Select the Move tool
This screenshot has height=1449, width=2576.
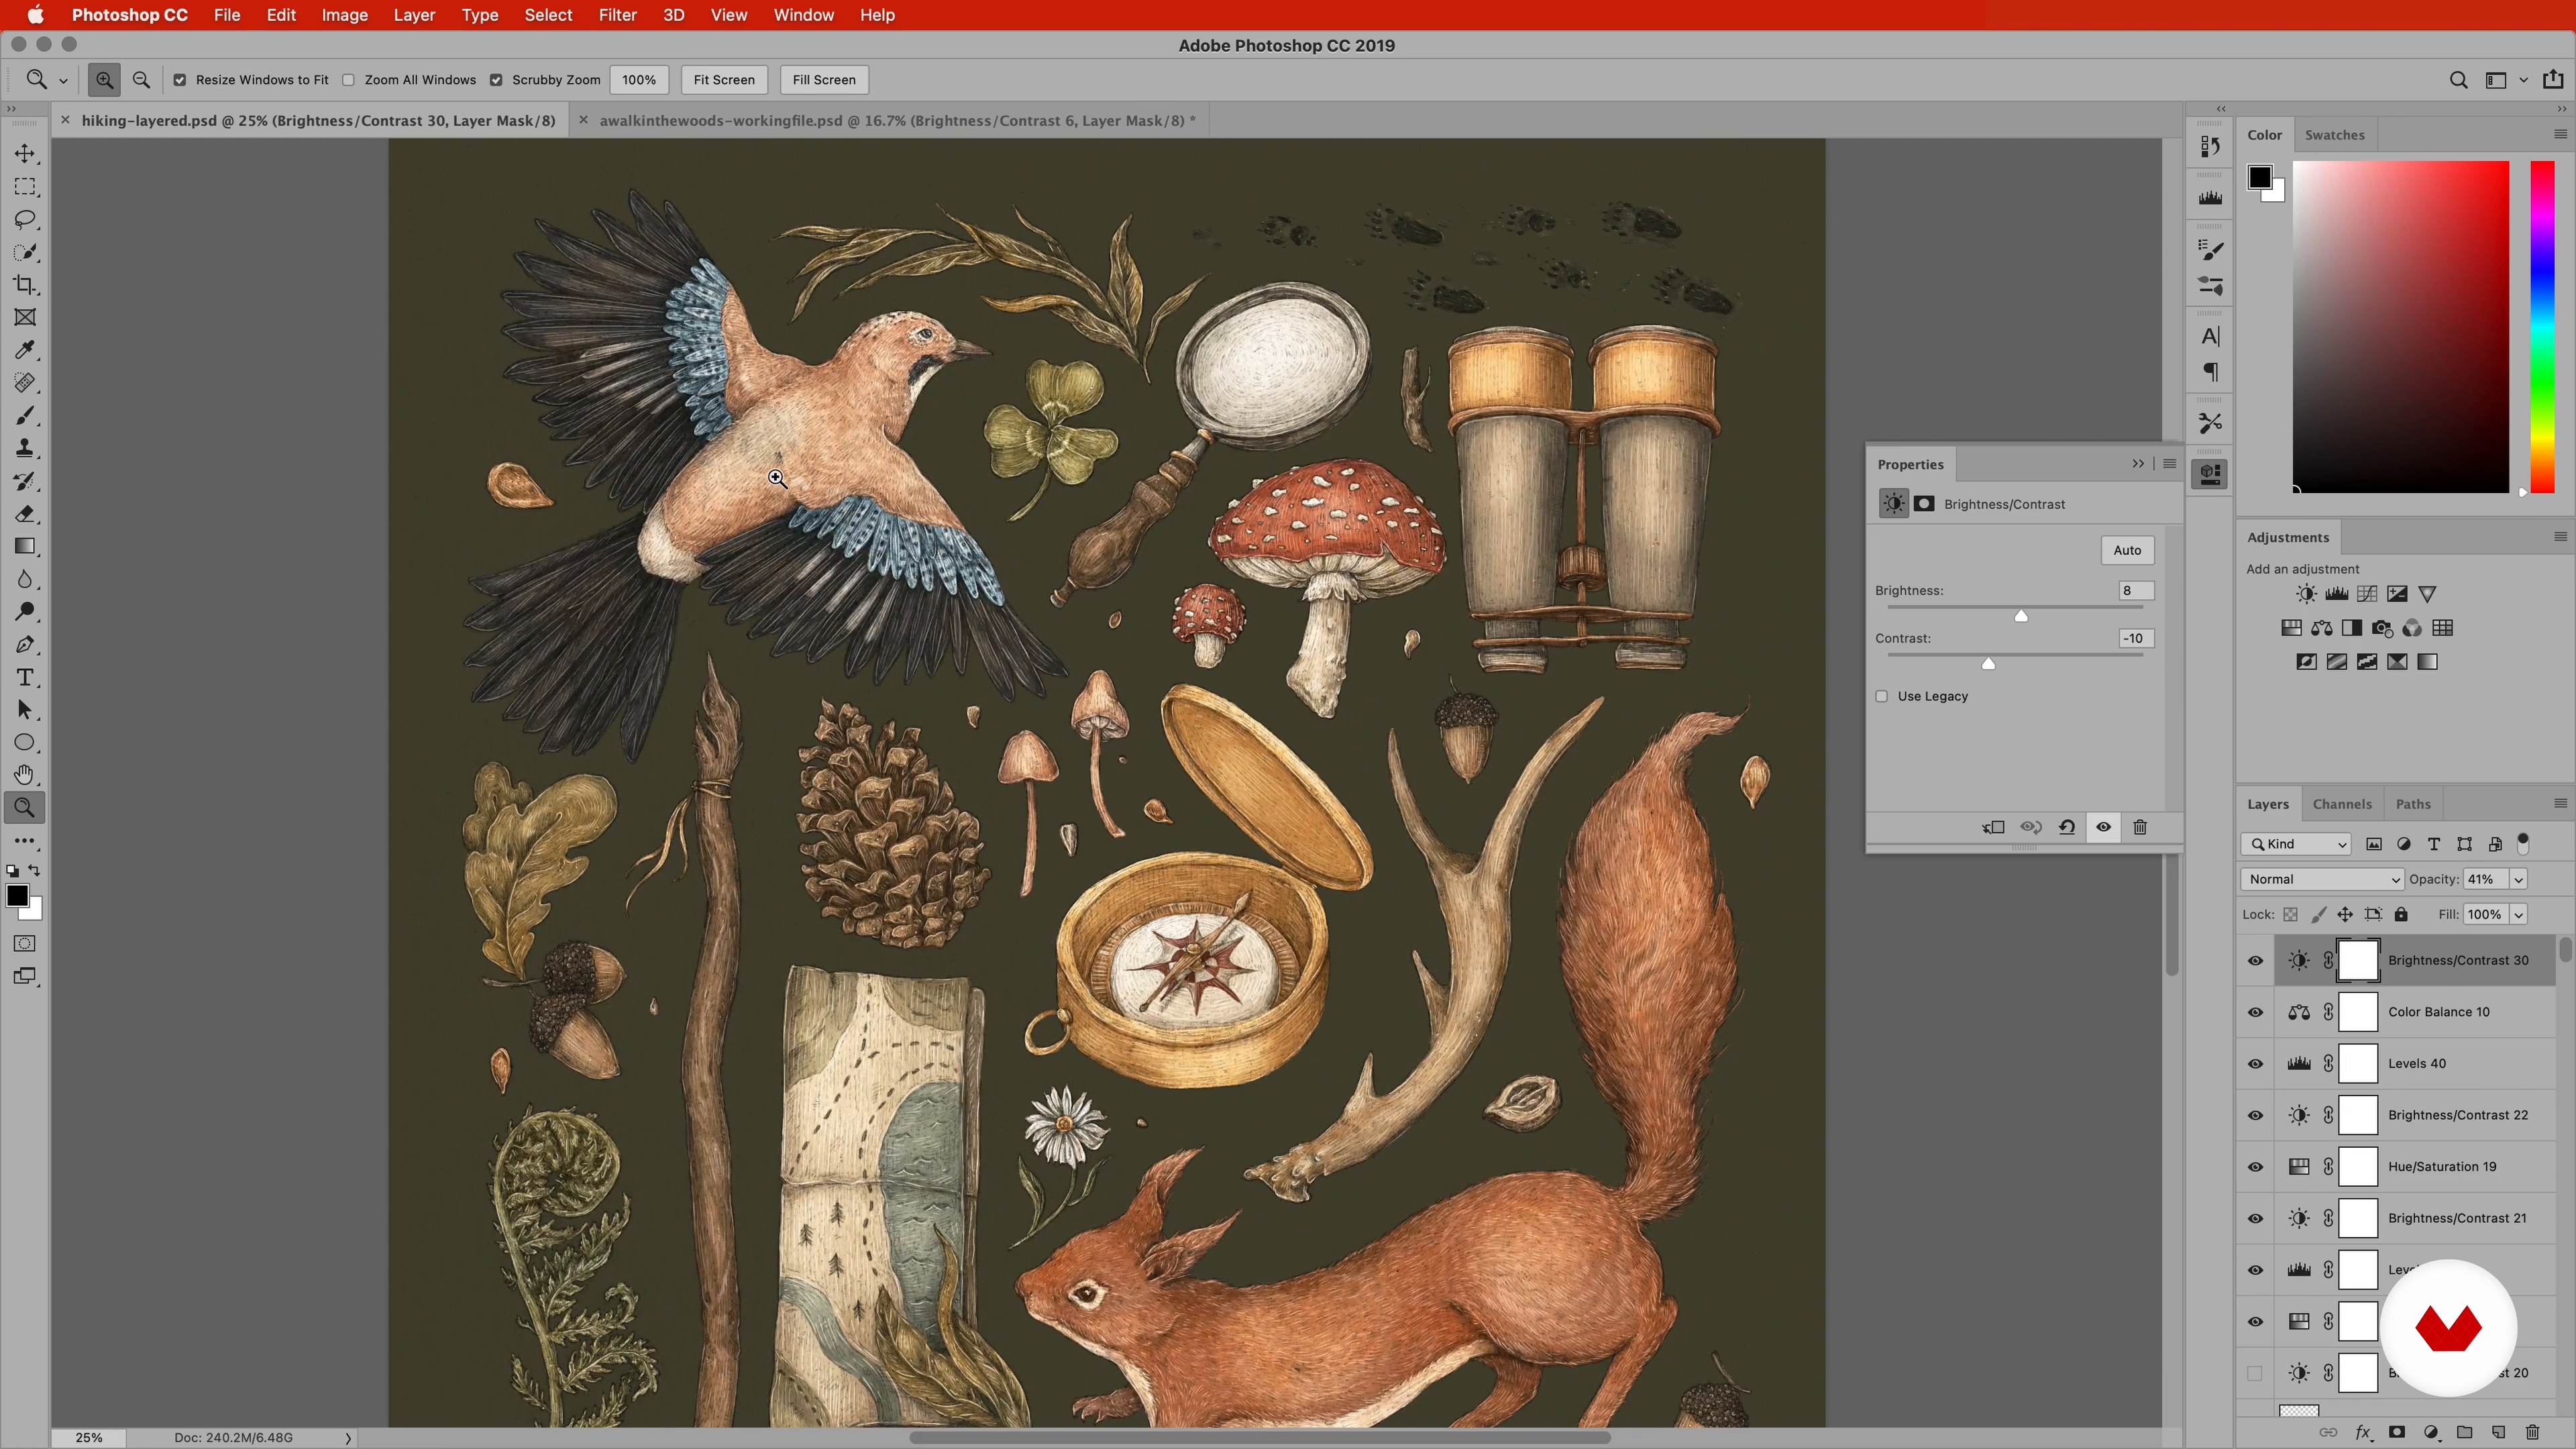click(25, 154)
